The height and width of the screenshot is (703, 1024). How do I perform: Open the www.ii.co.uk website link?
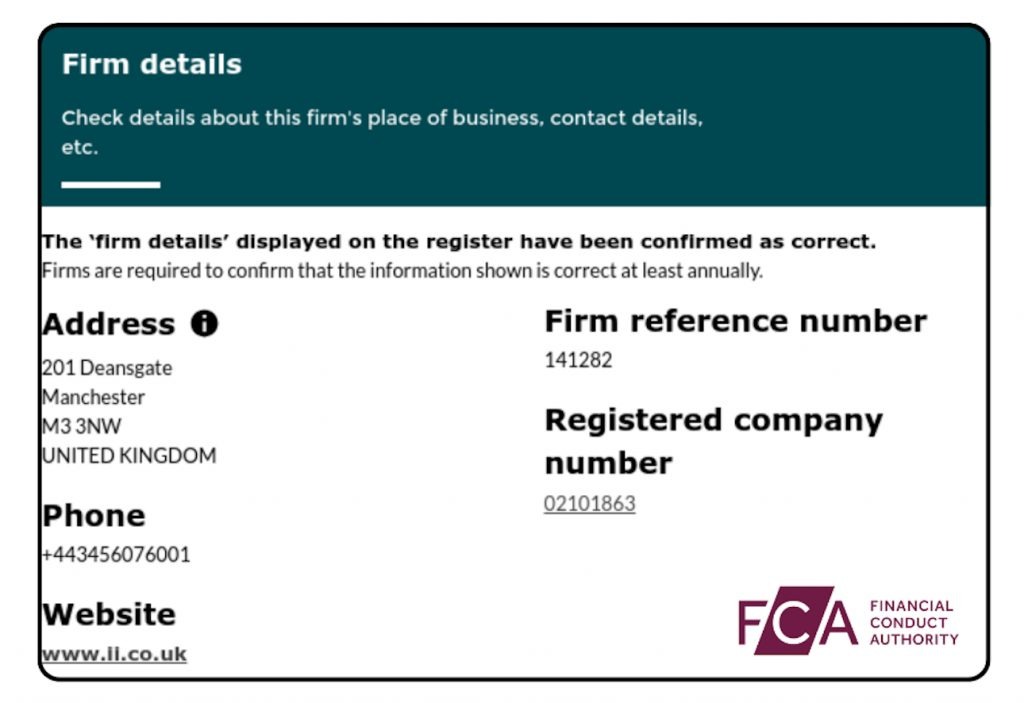pyautogui.click(x=114, y=655)
